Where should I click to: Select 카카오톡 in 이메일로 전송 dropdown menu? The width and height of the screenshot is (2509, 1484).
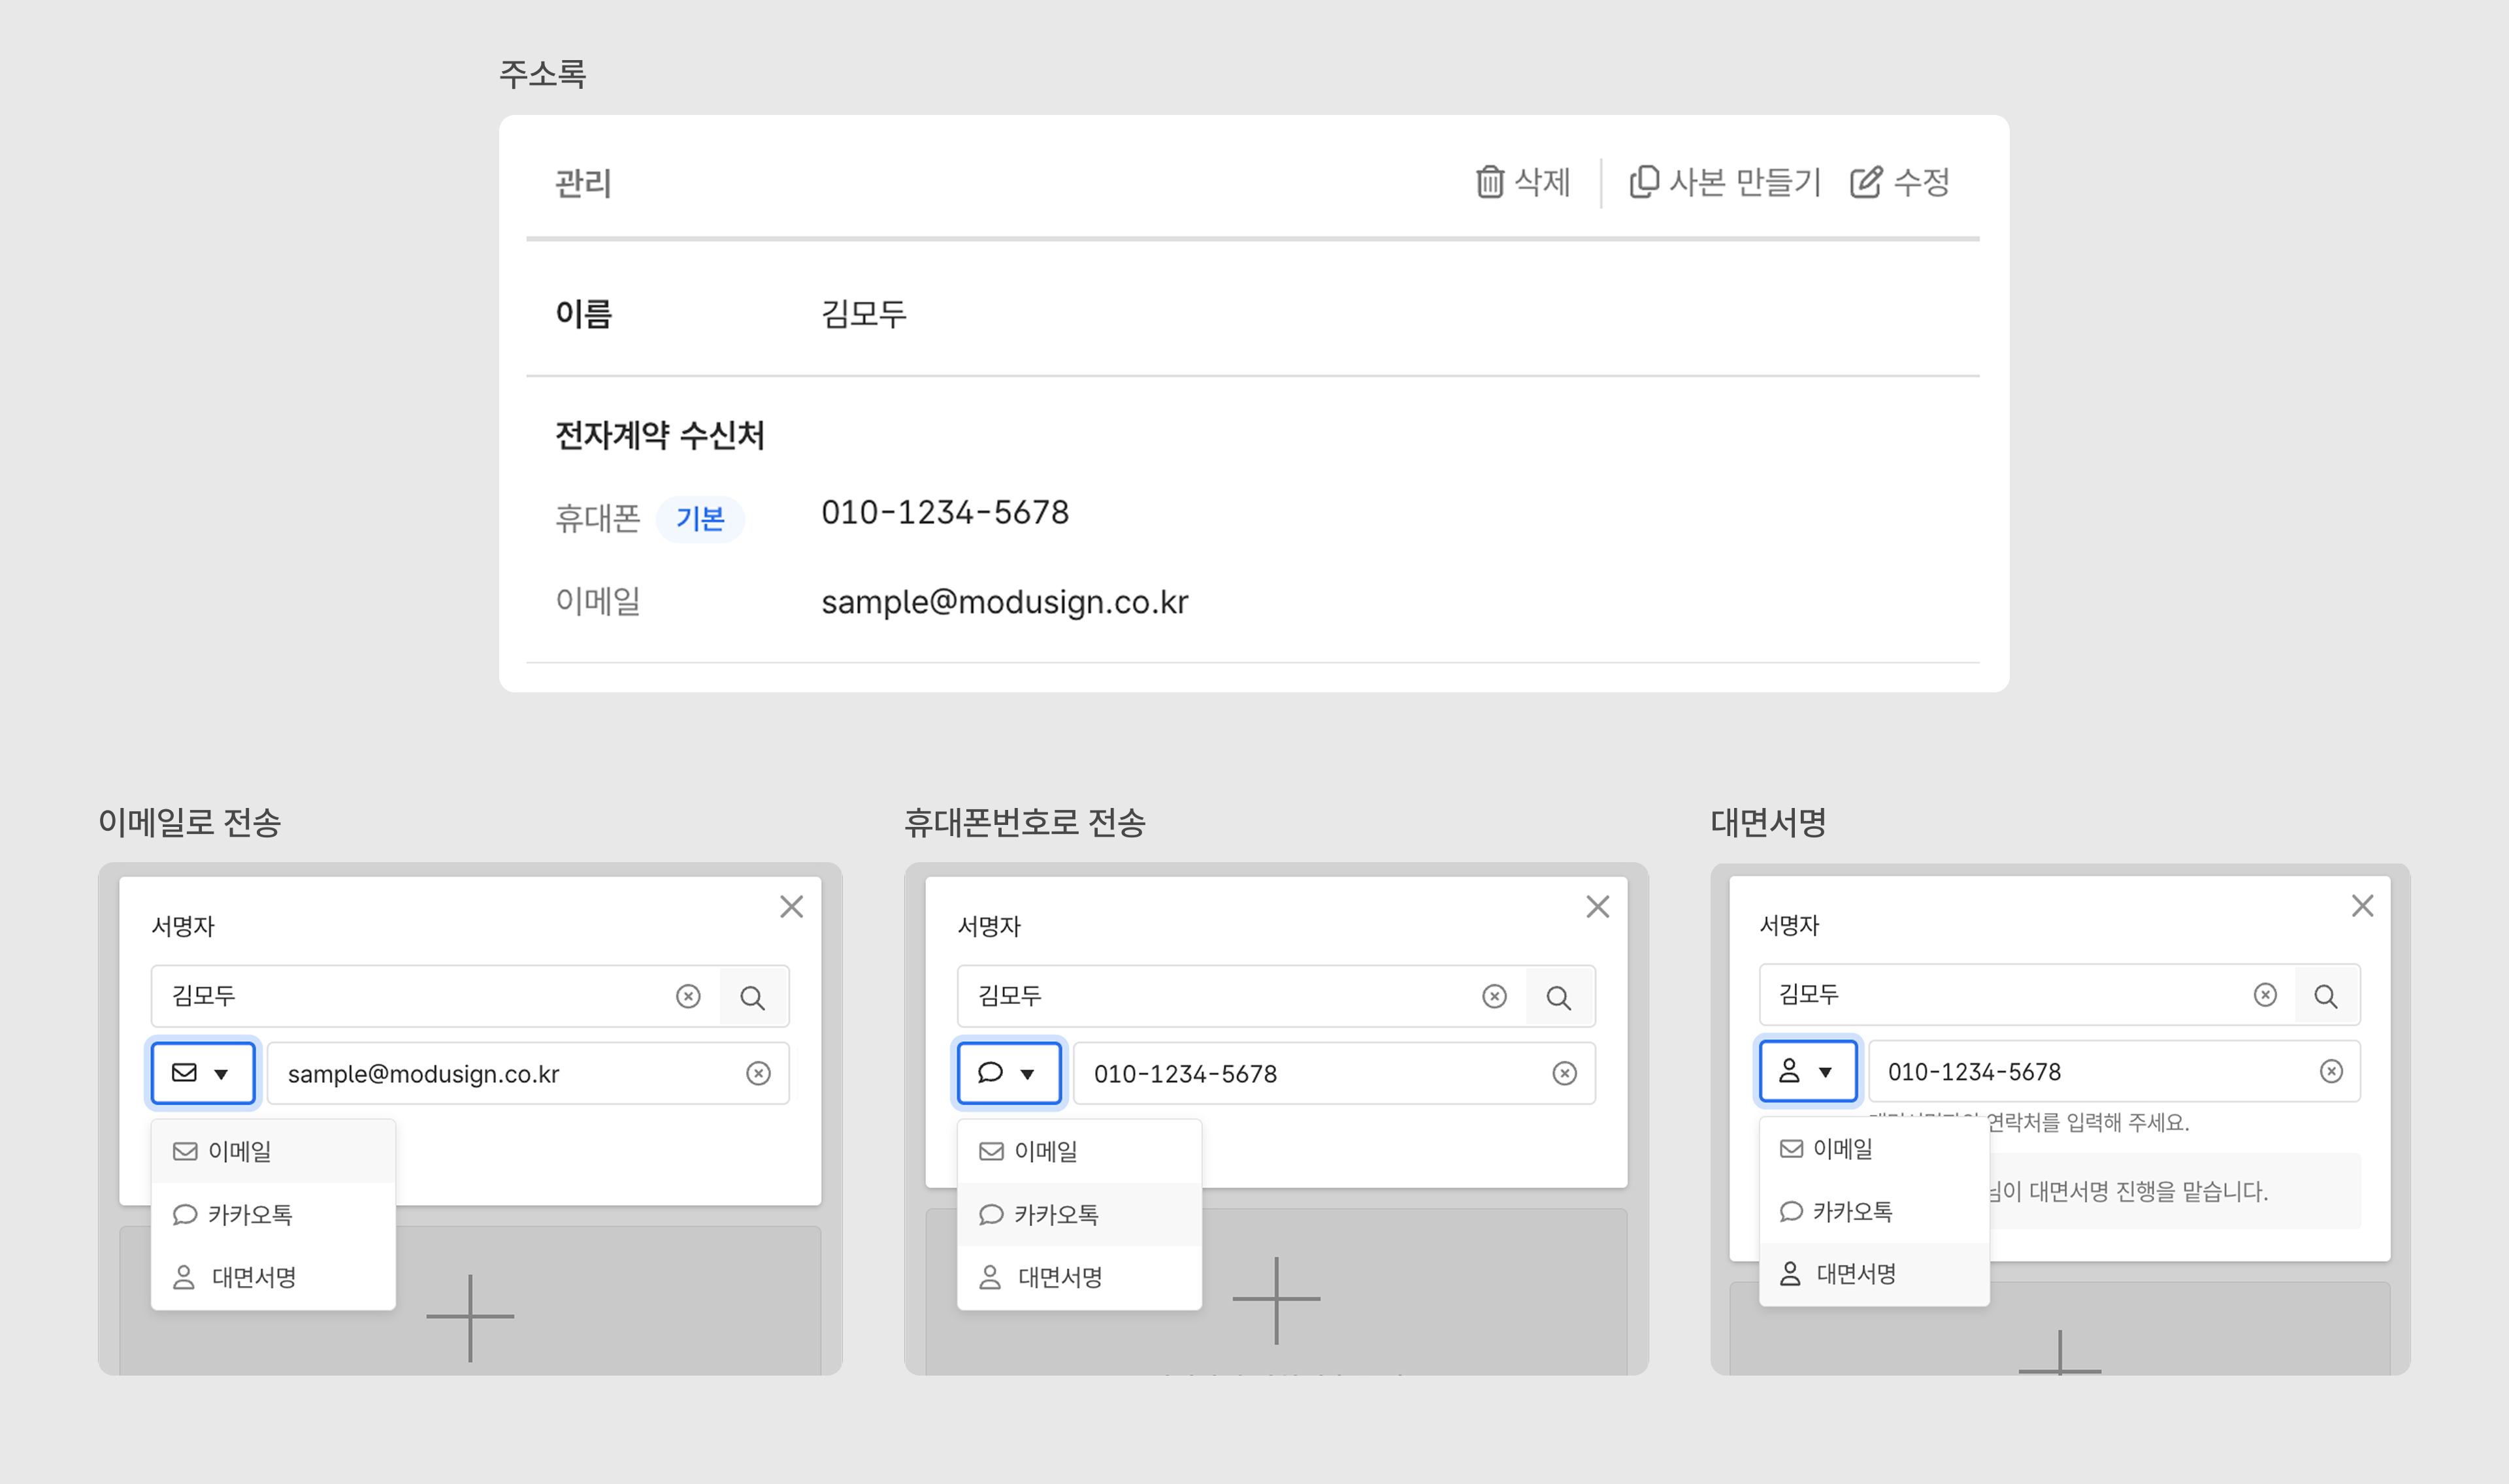click(250, 1214)
